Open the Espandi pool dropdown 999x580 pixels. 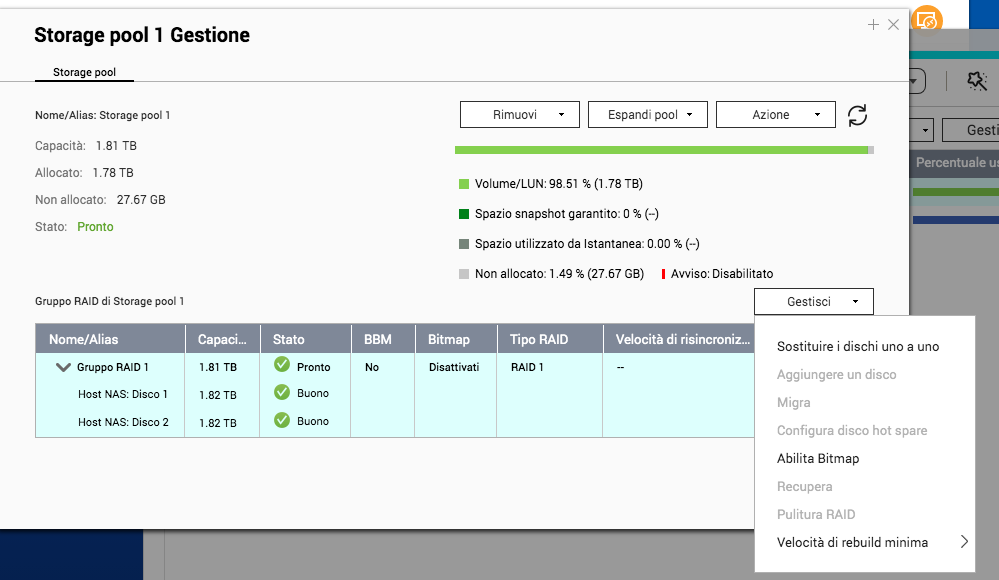tap(648, 115)
